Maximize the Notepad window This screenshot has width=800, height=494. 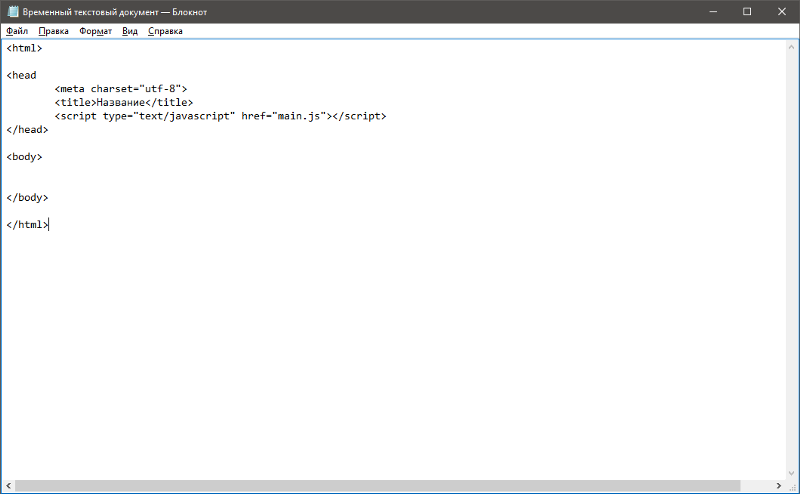747,12
